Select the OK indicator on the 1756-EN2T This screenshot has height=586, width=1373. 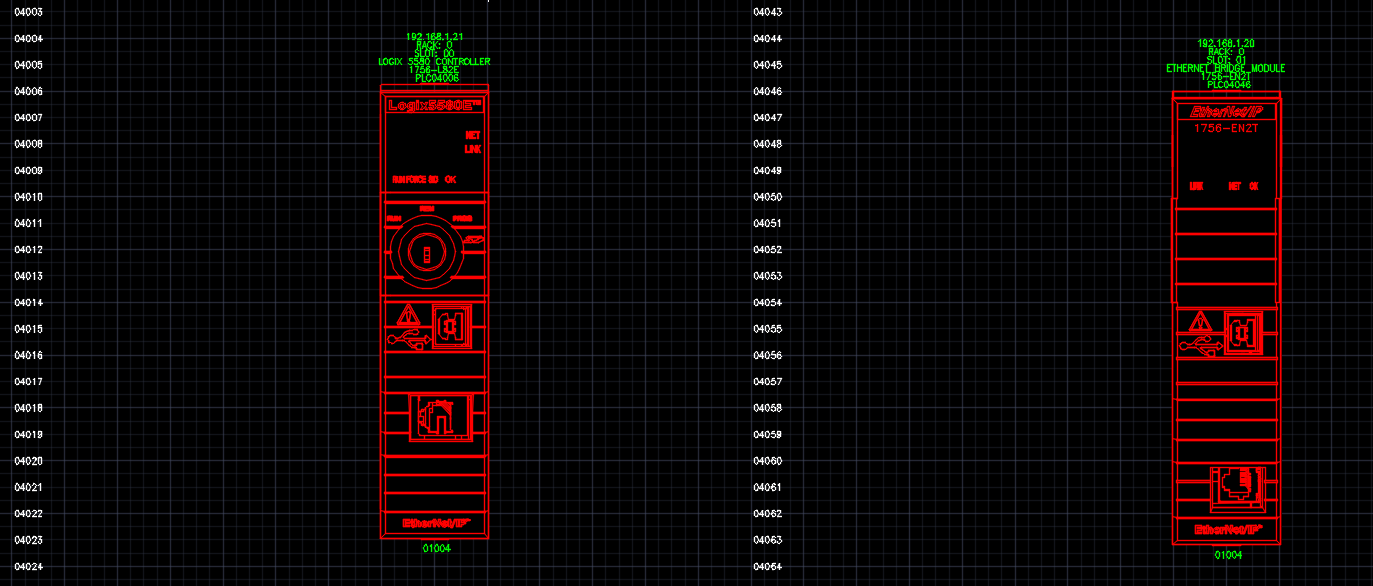(x=1254, y=185)
